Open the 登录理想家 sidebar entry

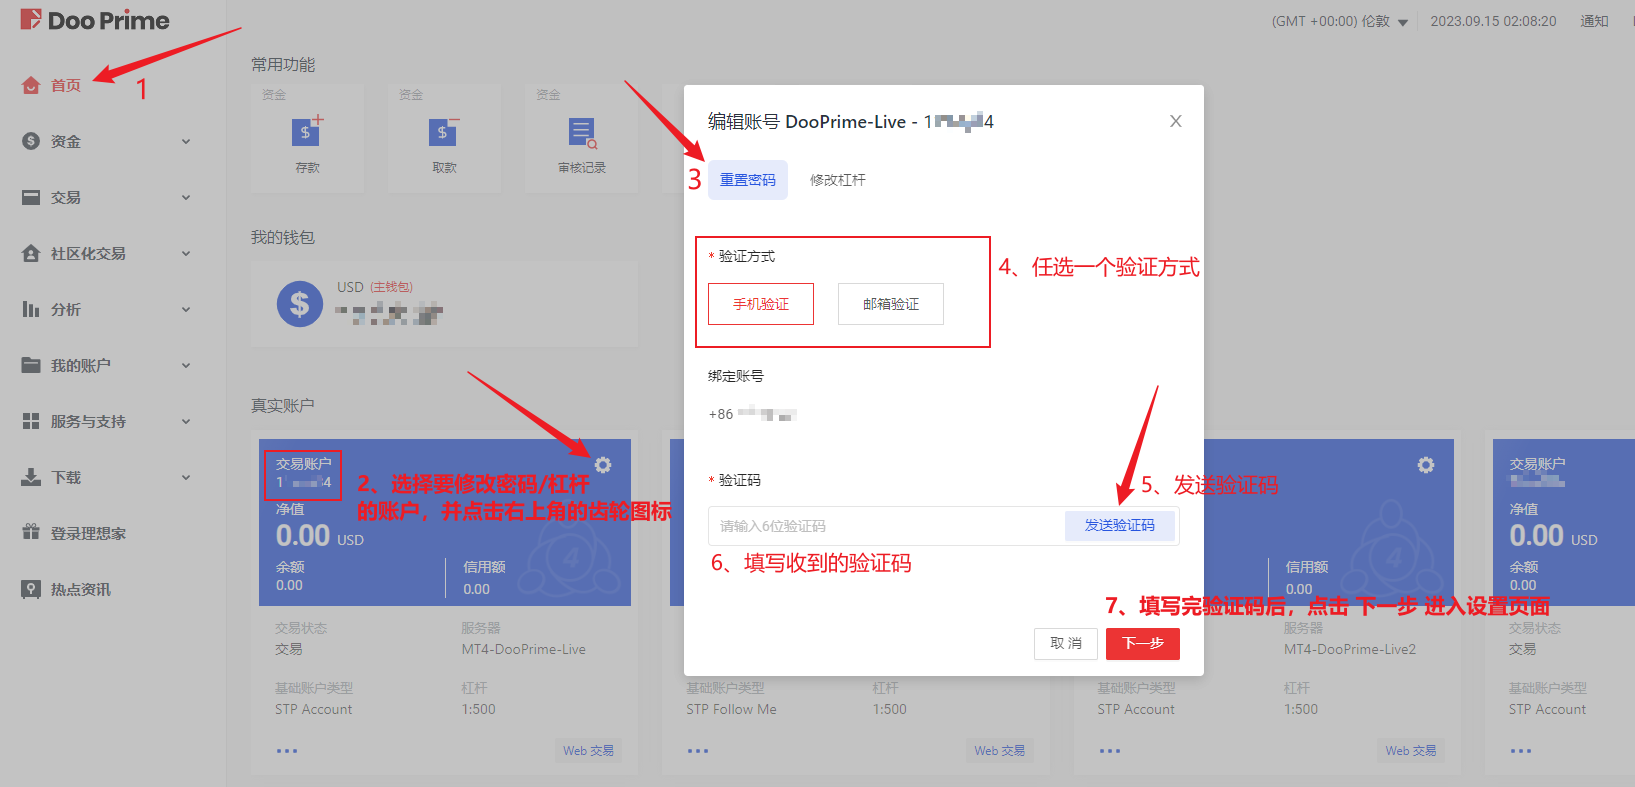click(88, 533)
